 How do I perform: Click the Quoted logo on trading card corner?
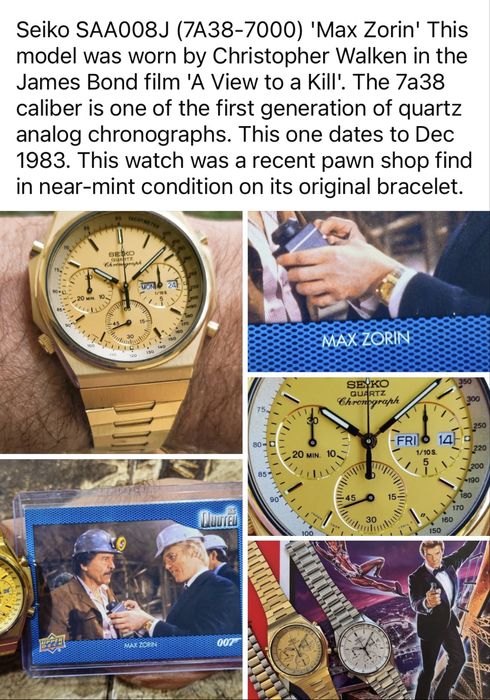(x=221, y=518)
